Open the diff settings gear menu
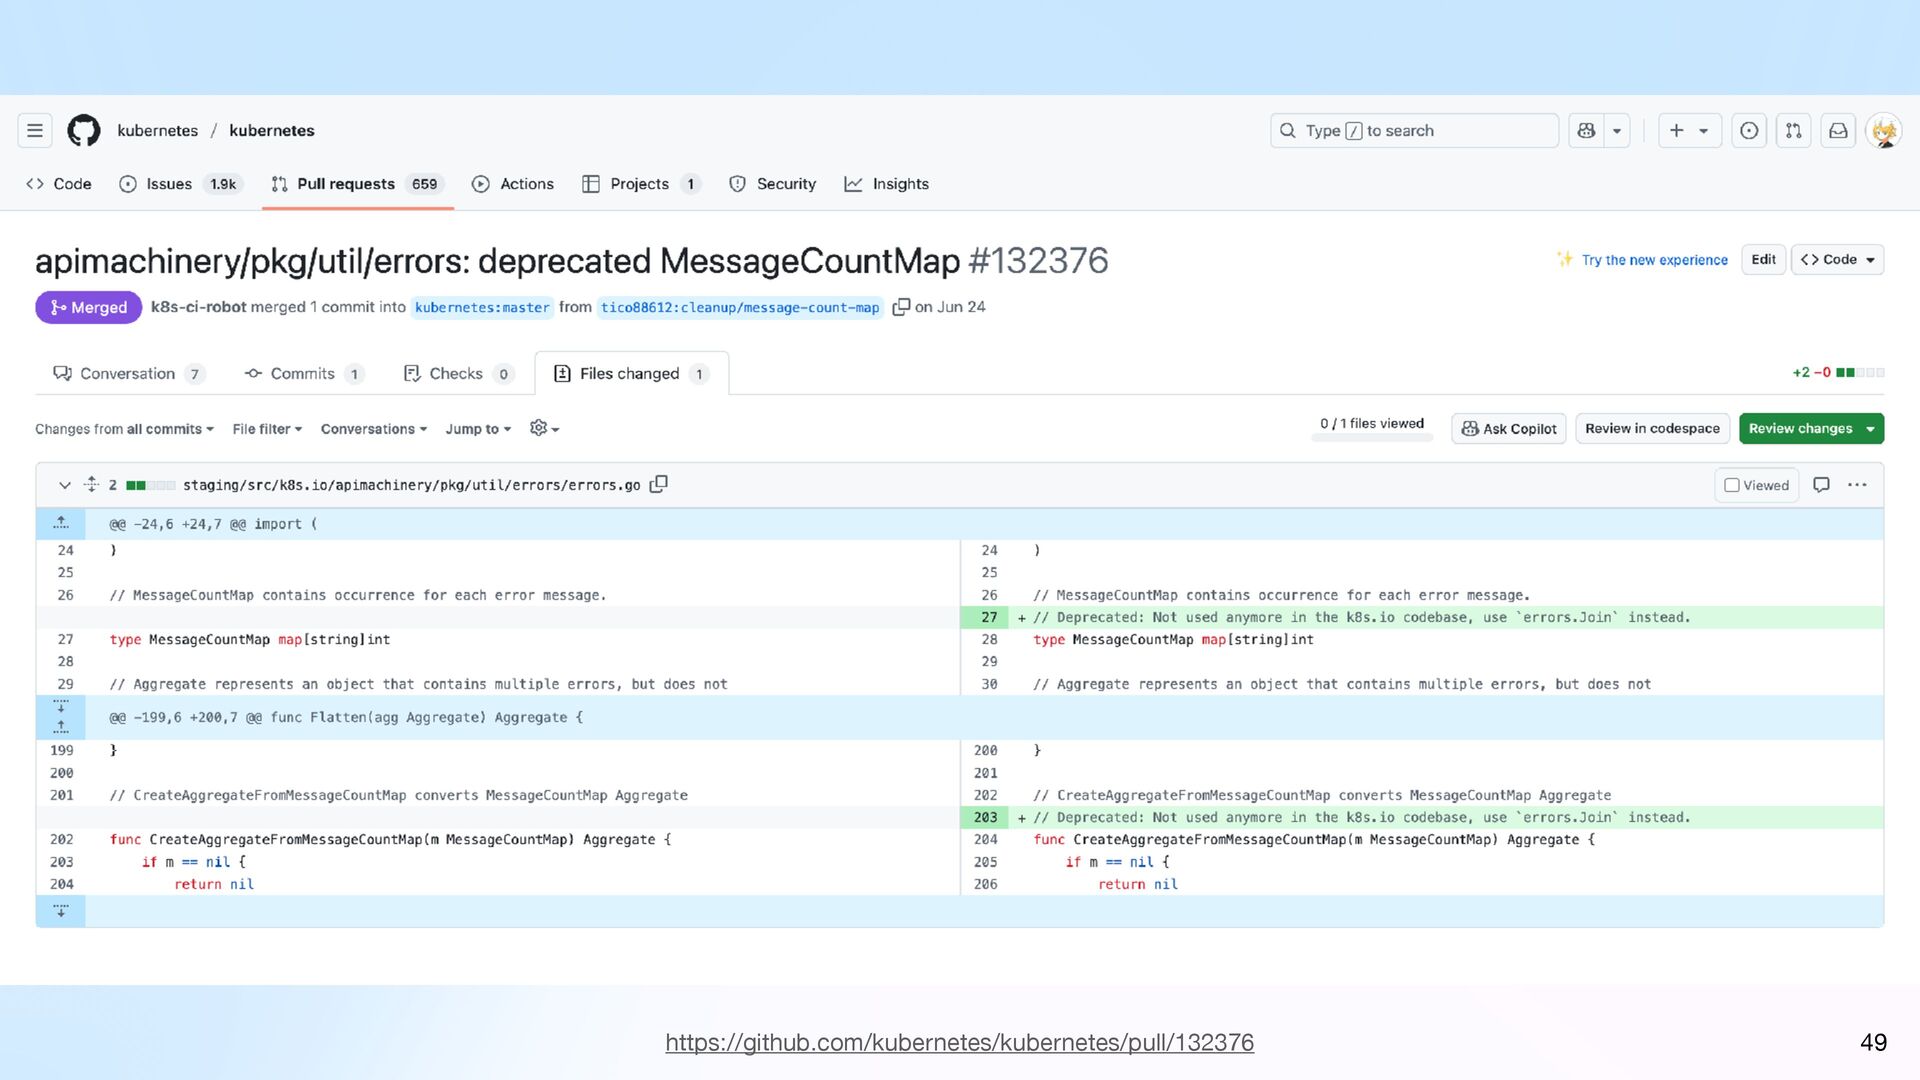This screenshot has height=1080, width=1920. [x=544, y=428]
